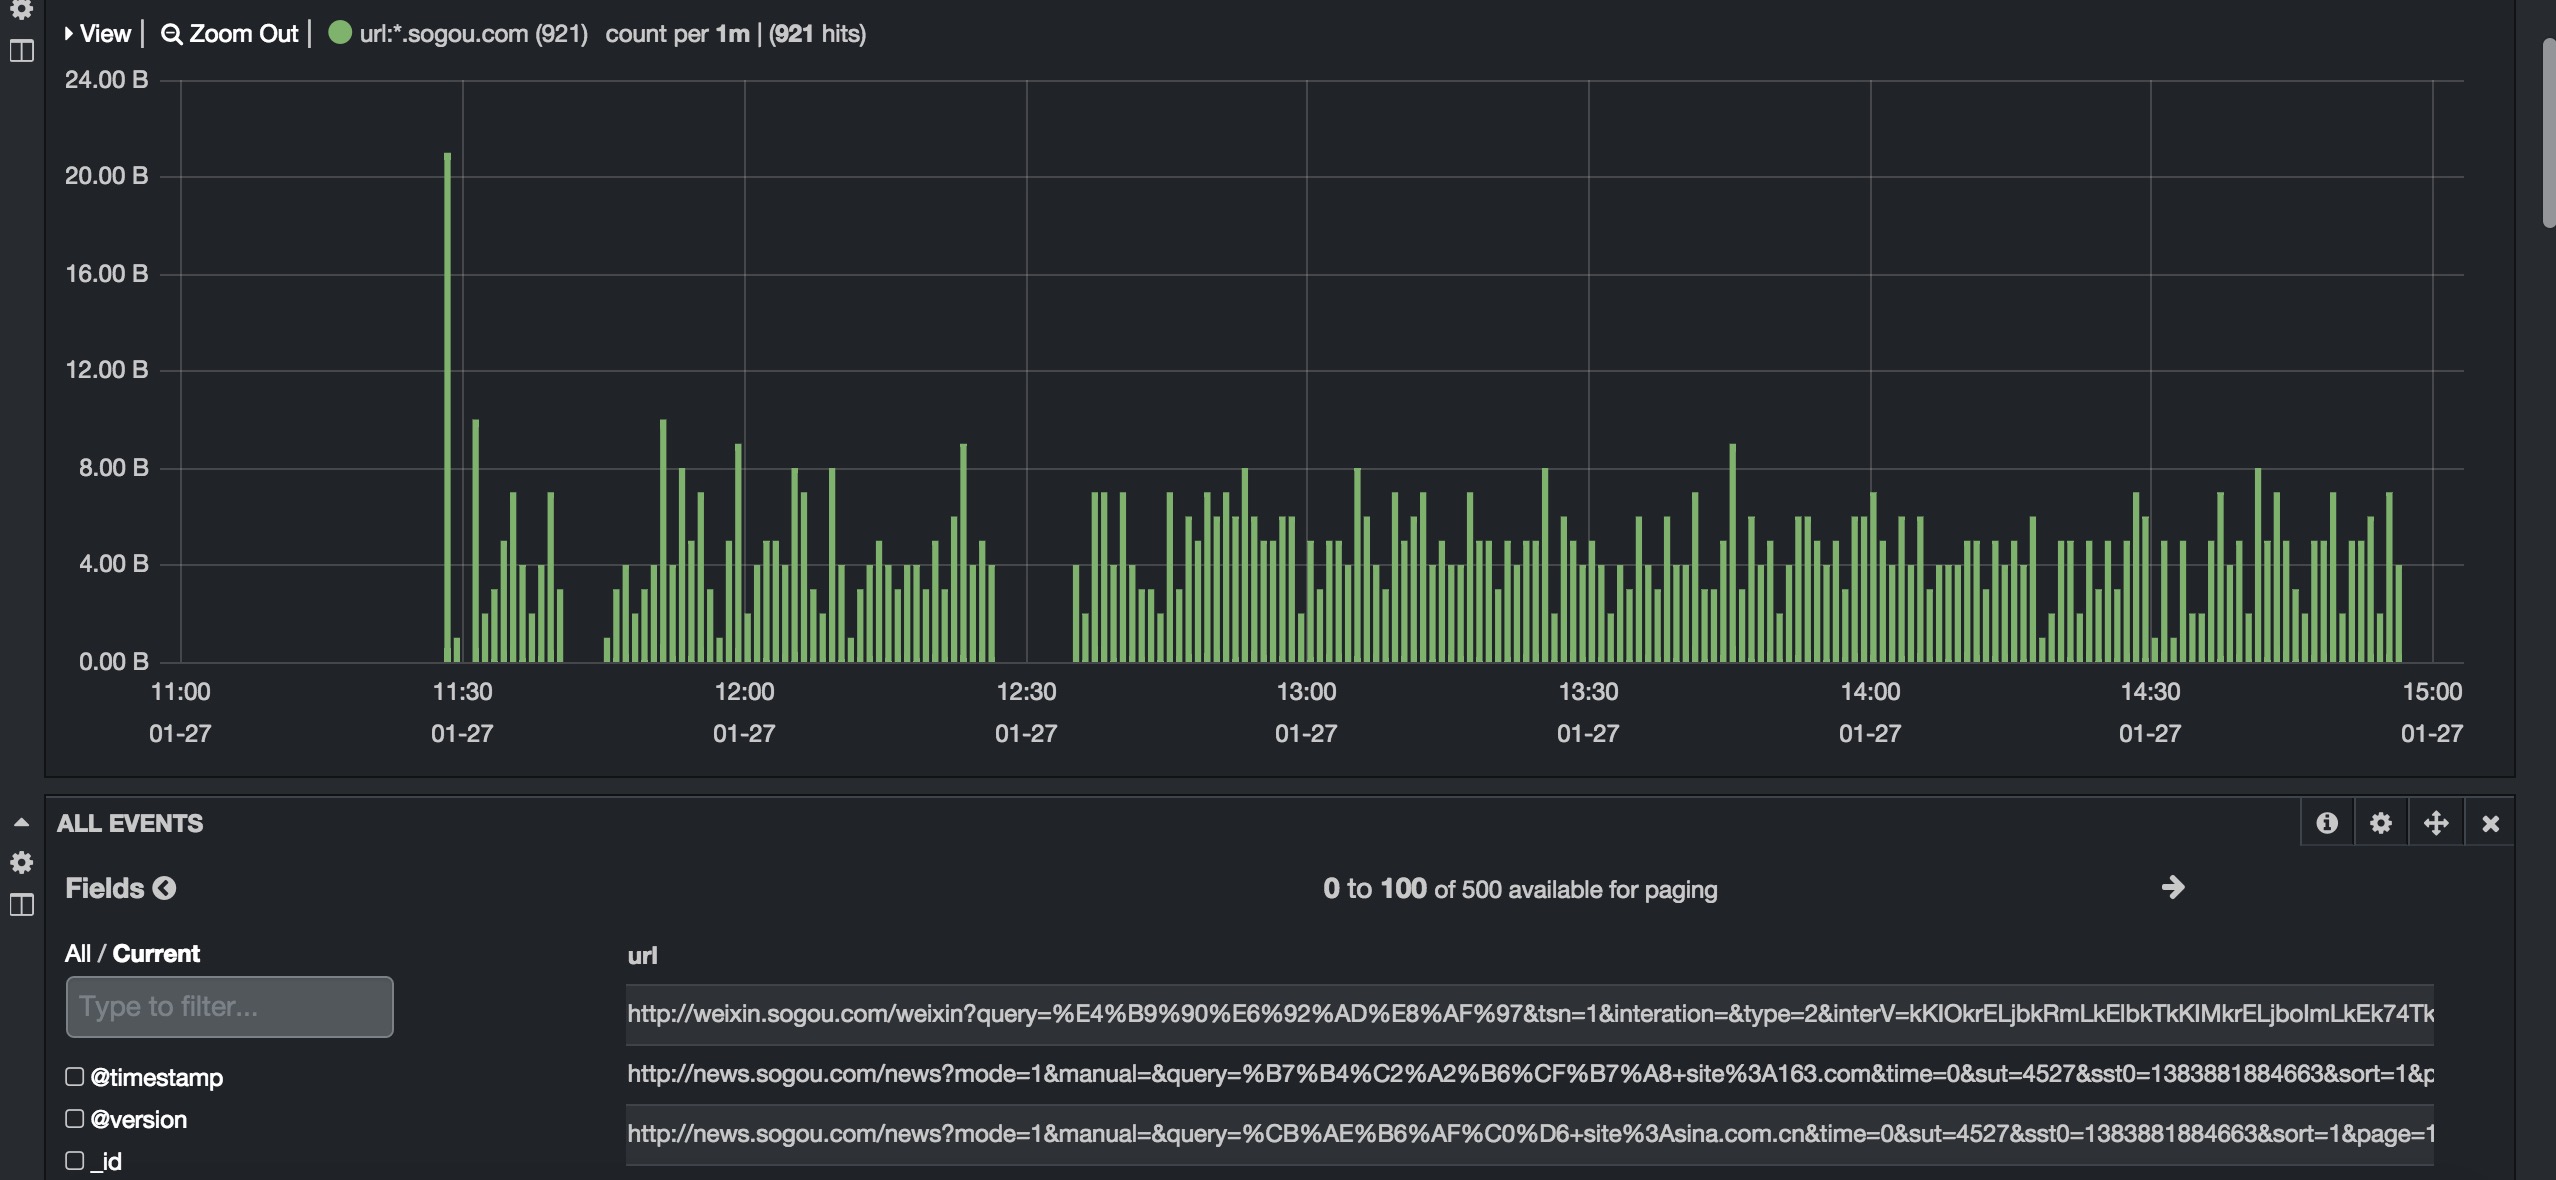
Task: Collapse the Fields list with the left arrow
Action: pos(165,888)
